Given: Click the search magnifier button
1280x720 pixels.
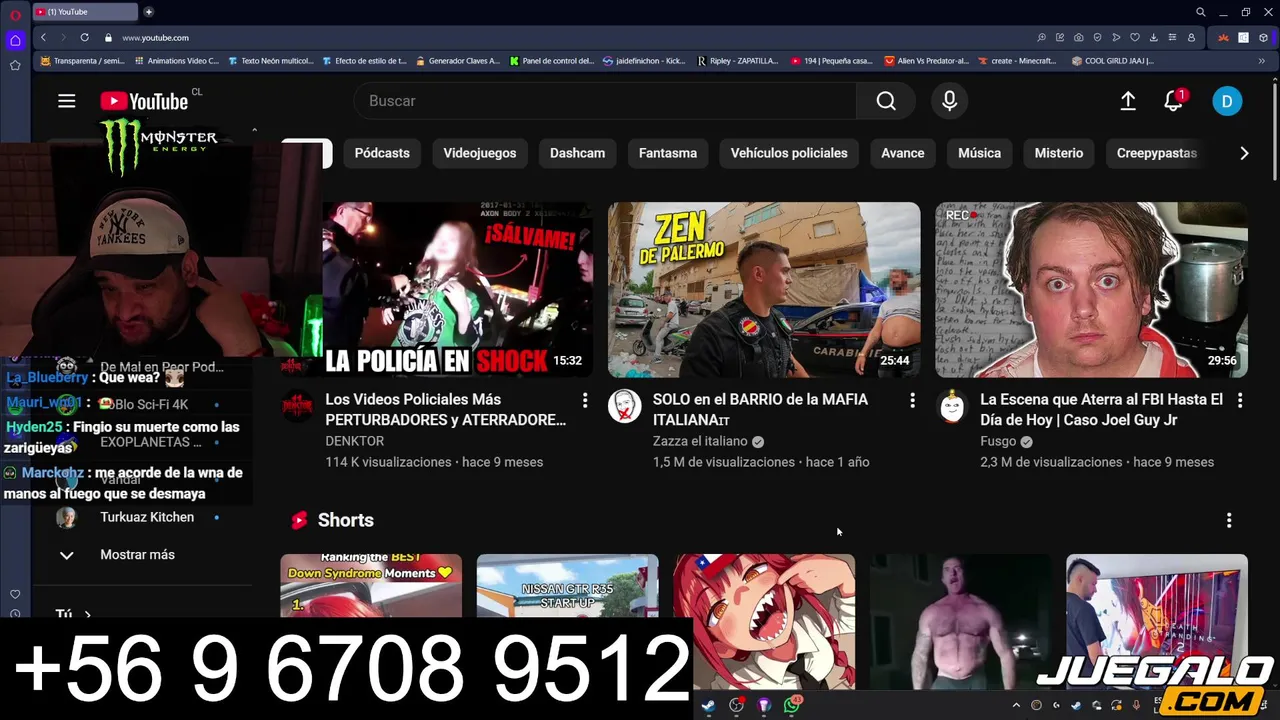Looking at the screenshot, I should pyautogui.click(x=886, y=101).
